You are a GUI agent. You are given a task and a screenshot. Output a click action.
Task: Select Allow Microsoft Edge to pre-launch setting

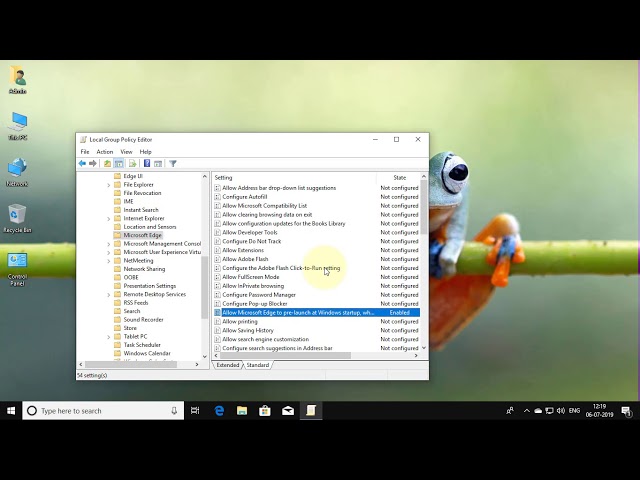(317, 313)
